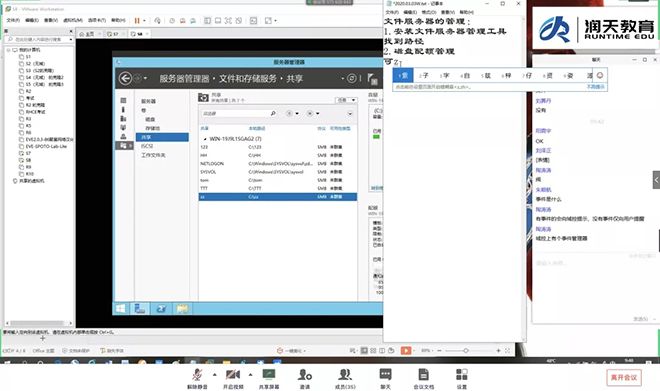The width and height of the screenshot is (660, 391).
Task: Select 存储池 in the file services navigation
Action: 152,128
